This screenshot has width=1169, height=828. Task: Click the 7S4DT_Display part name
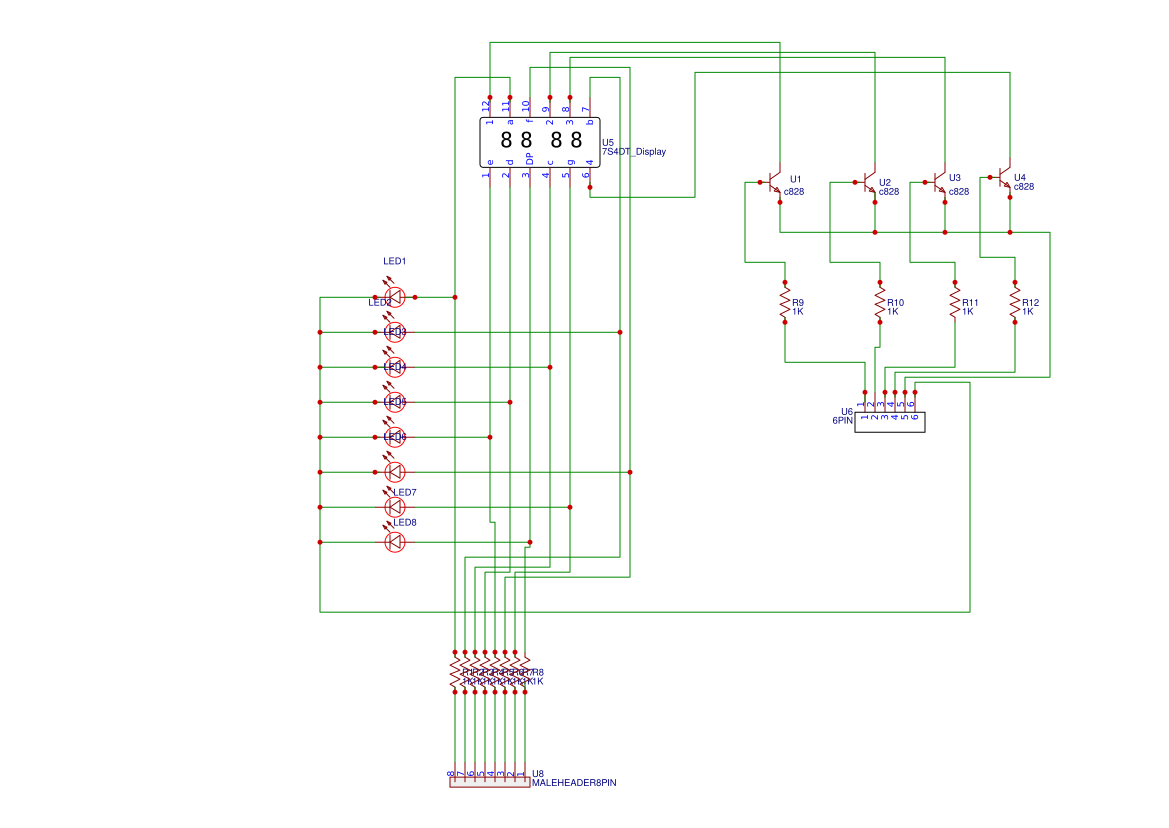[x=634, y=152]
